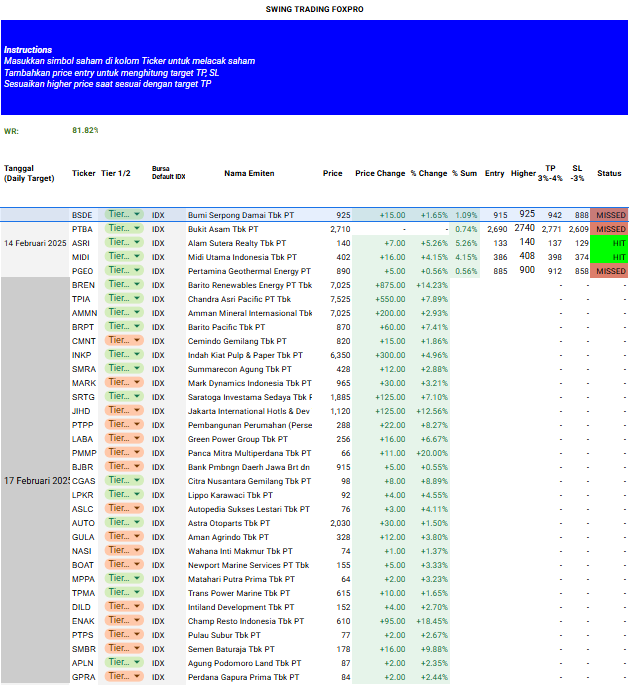Click the 14 Februari 2025 date cell
The image size is (629, 685).
pyautogui.click(x=34, y=243)
